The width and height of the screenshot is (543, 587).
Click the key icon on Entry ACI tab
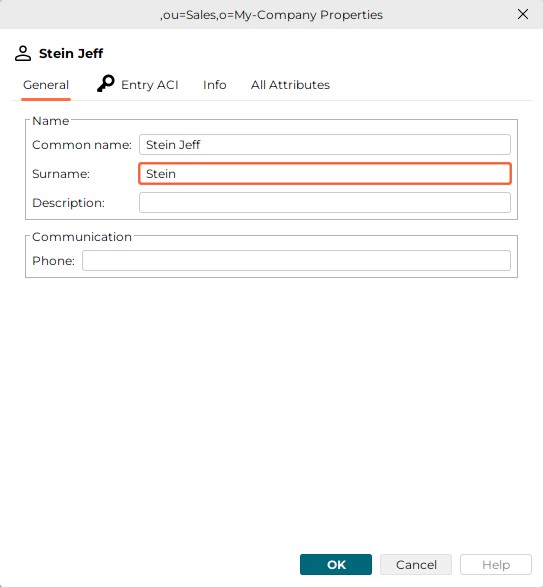(x=106, y=83)
